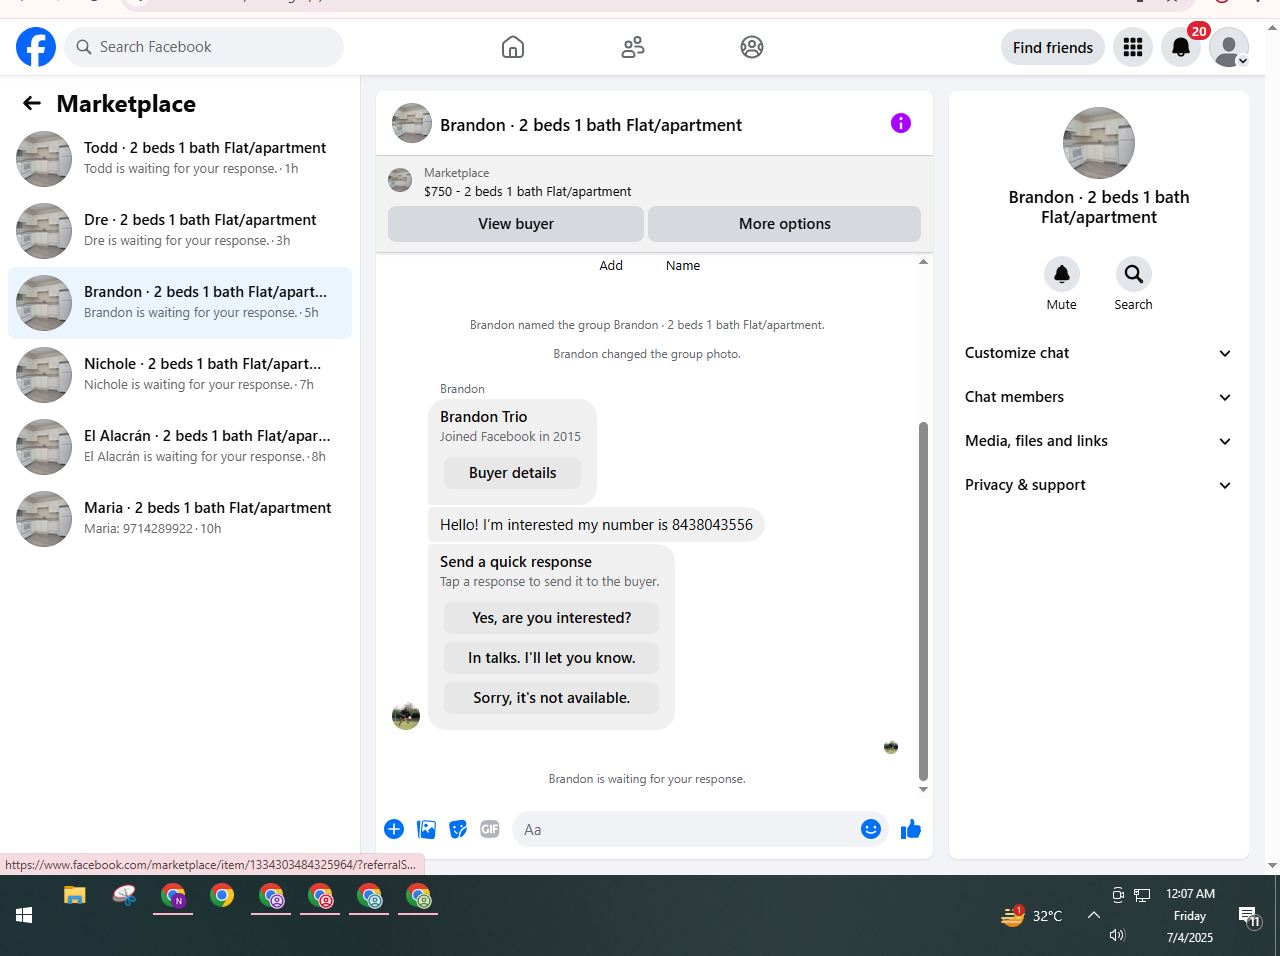Expand Media, files and links section
1280x956 pixels.
click(1099, 441)
